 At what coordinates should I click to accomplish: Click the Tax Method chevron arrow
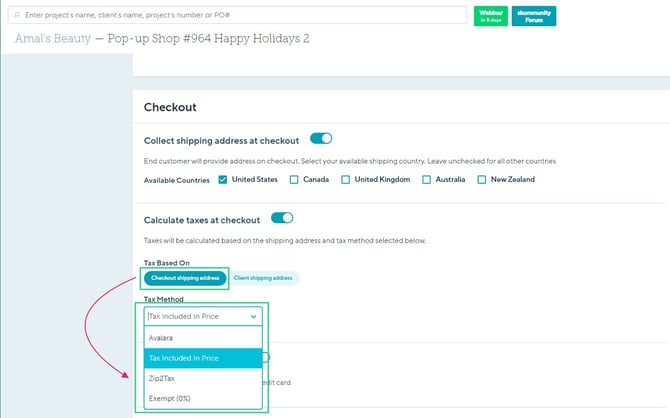pyautogui.click(x=253, y=315)
